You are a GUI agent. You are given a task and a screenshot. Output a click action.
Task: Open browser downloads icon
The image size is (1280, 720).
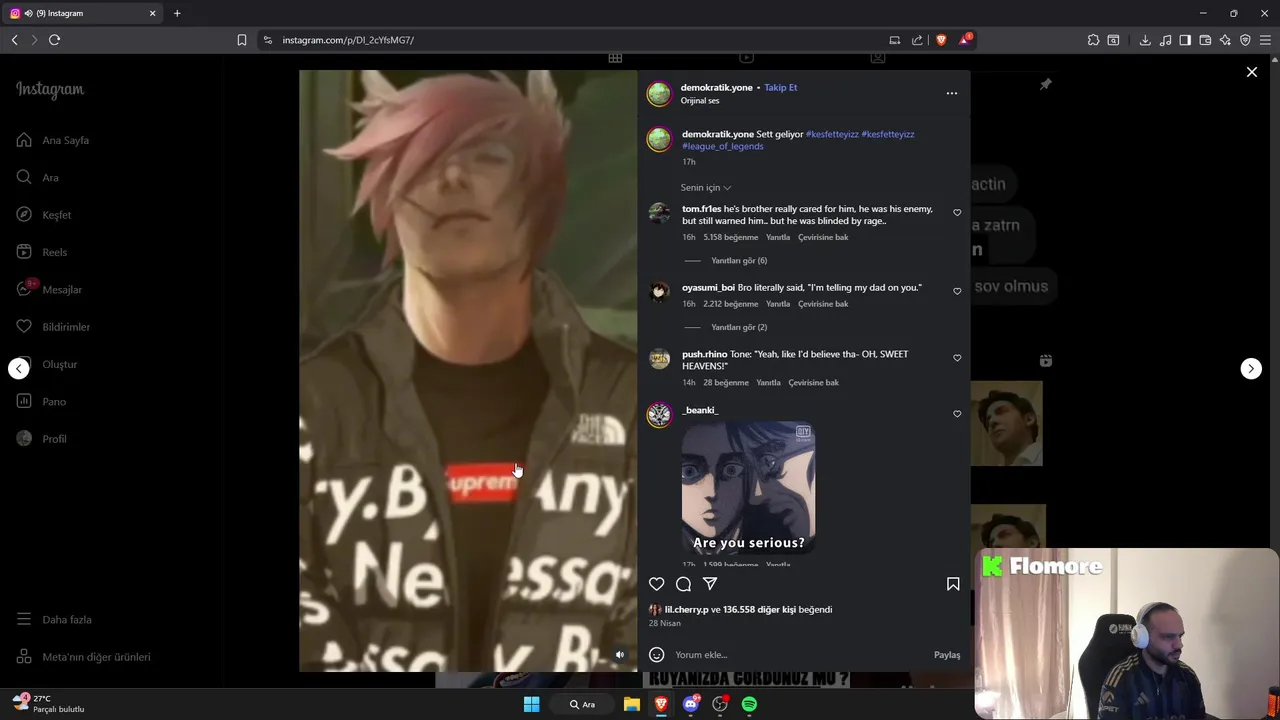(1145, 40)
